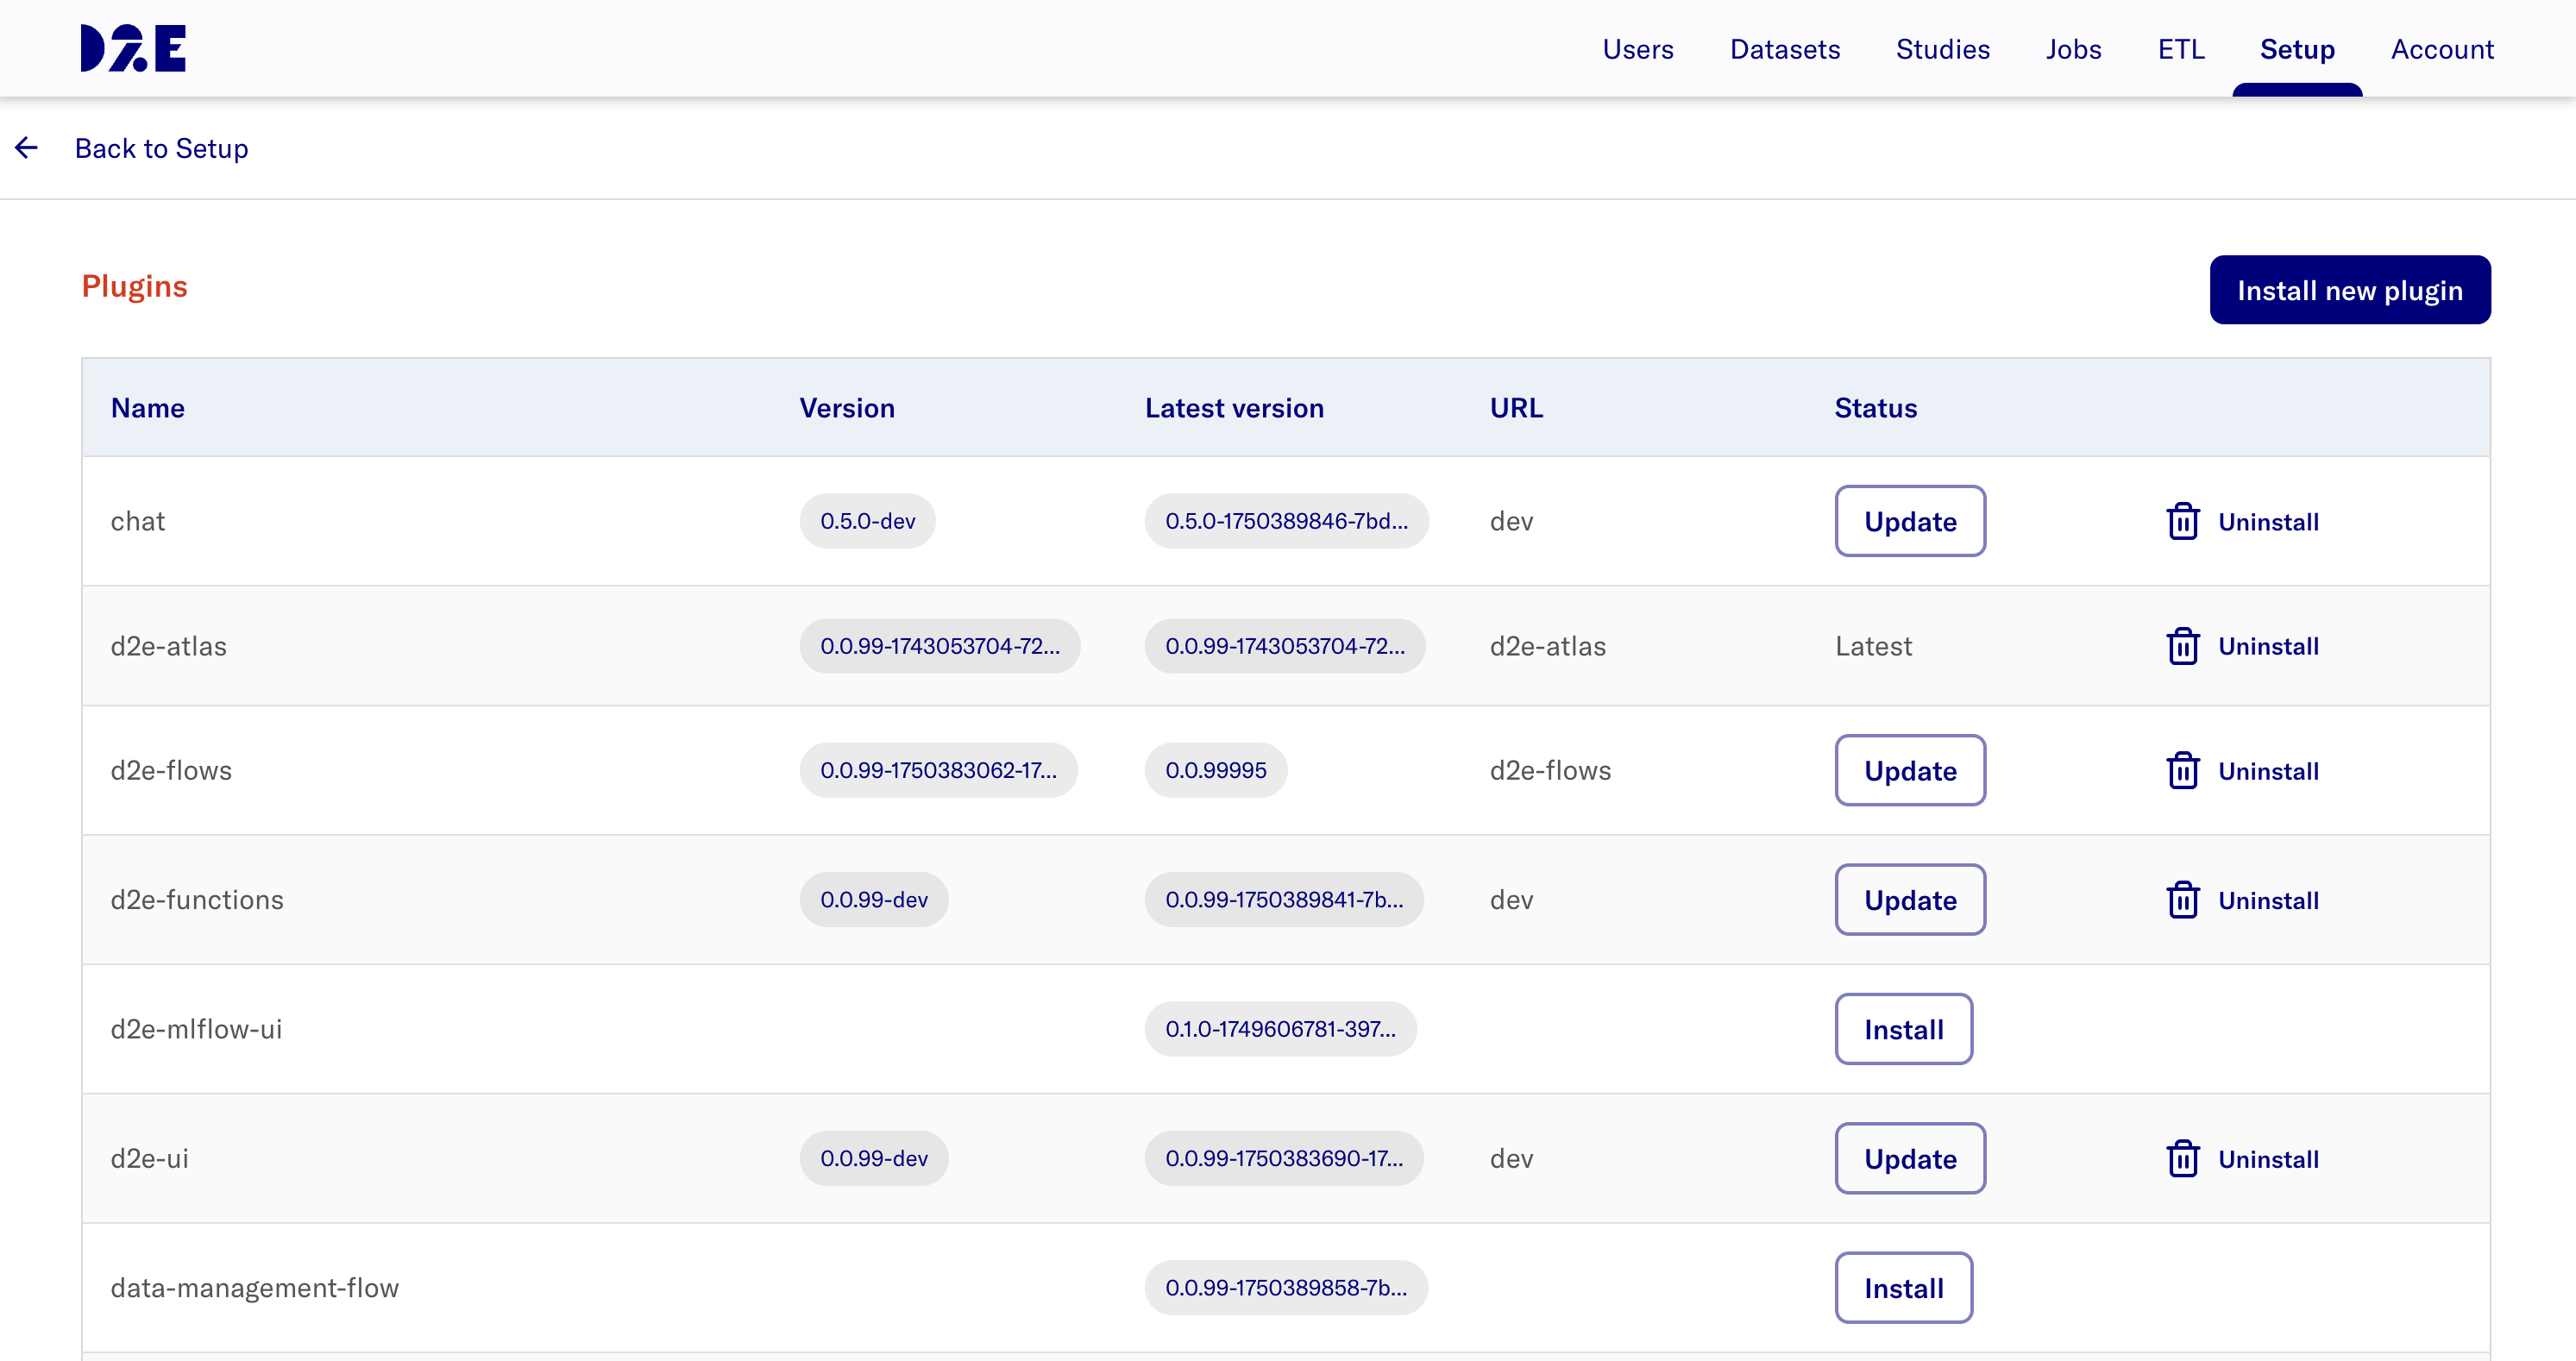
Task: Click dev URL in d2e-functions row
Action: pos(1511,900)
